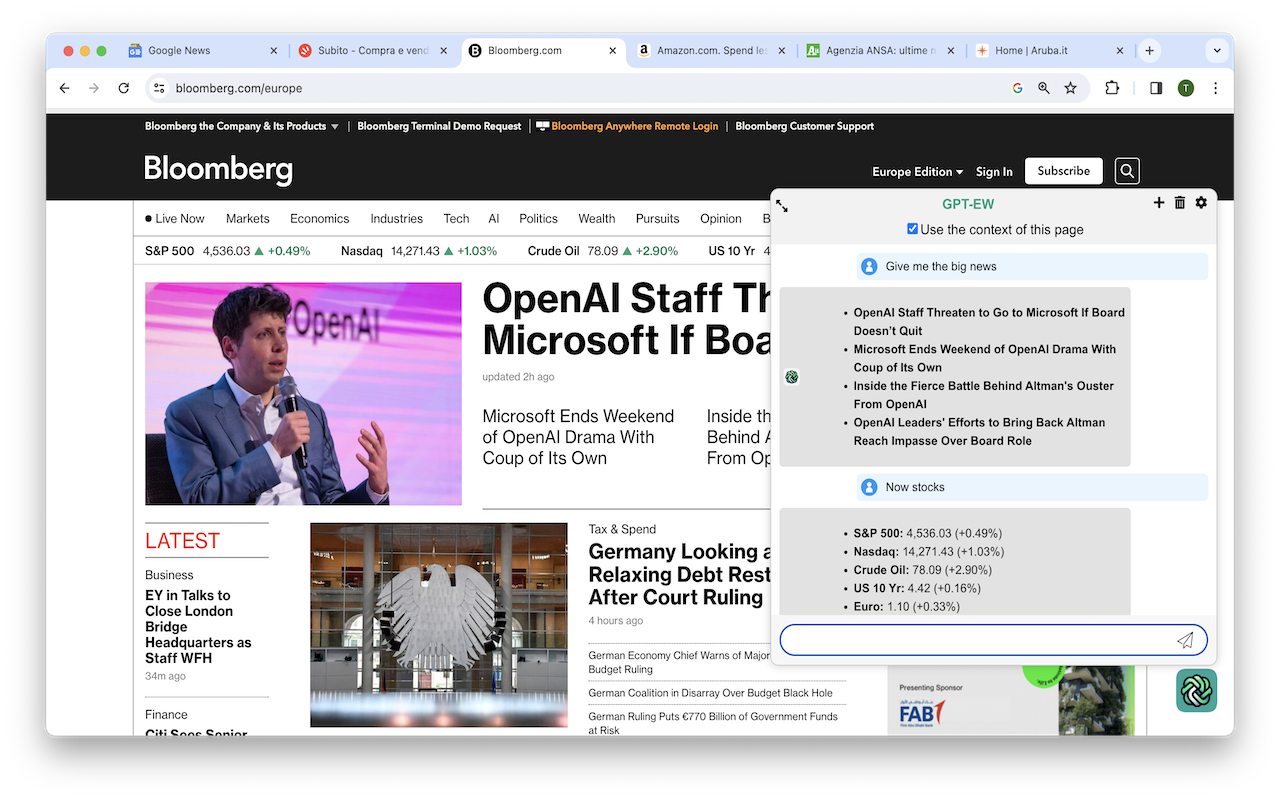This screenshot has height=800, width=1280.
Task: Close the Bloomberg.com tab
Action: point(613,50)
